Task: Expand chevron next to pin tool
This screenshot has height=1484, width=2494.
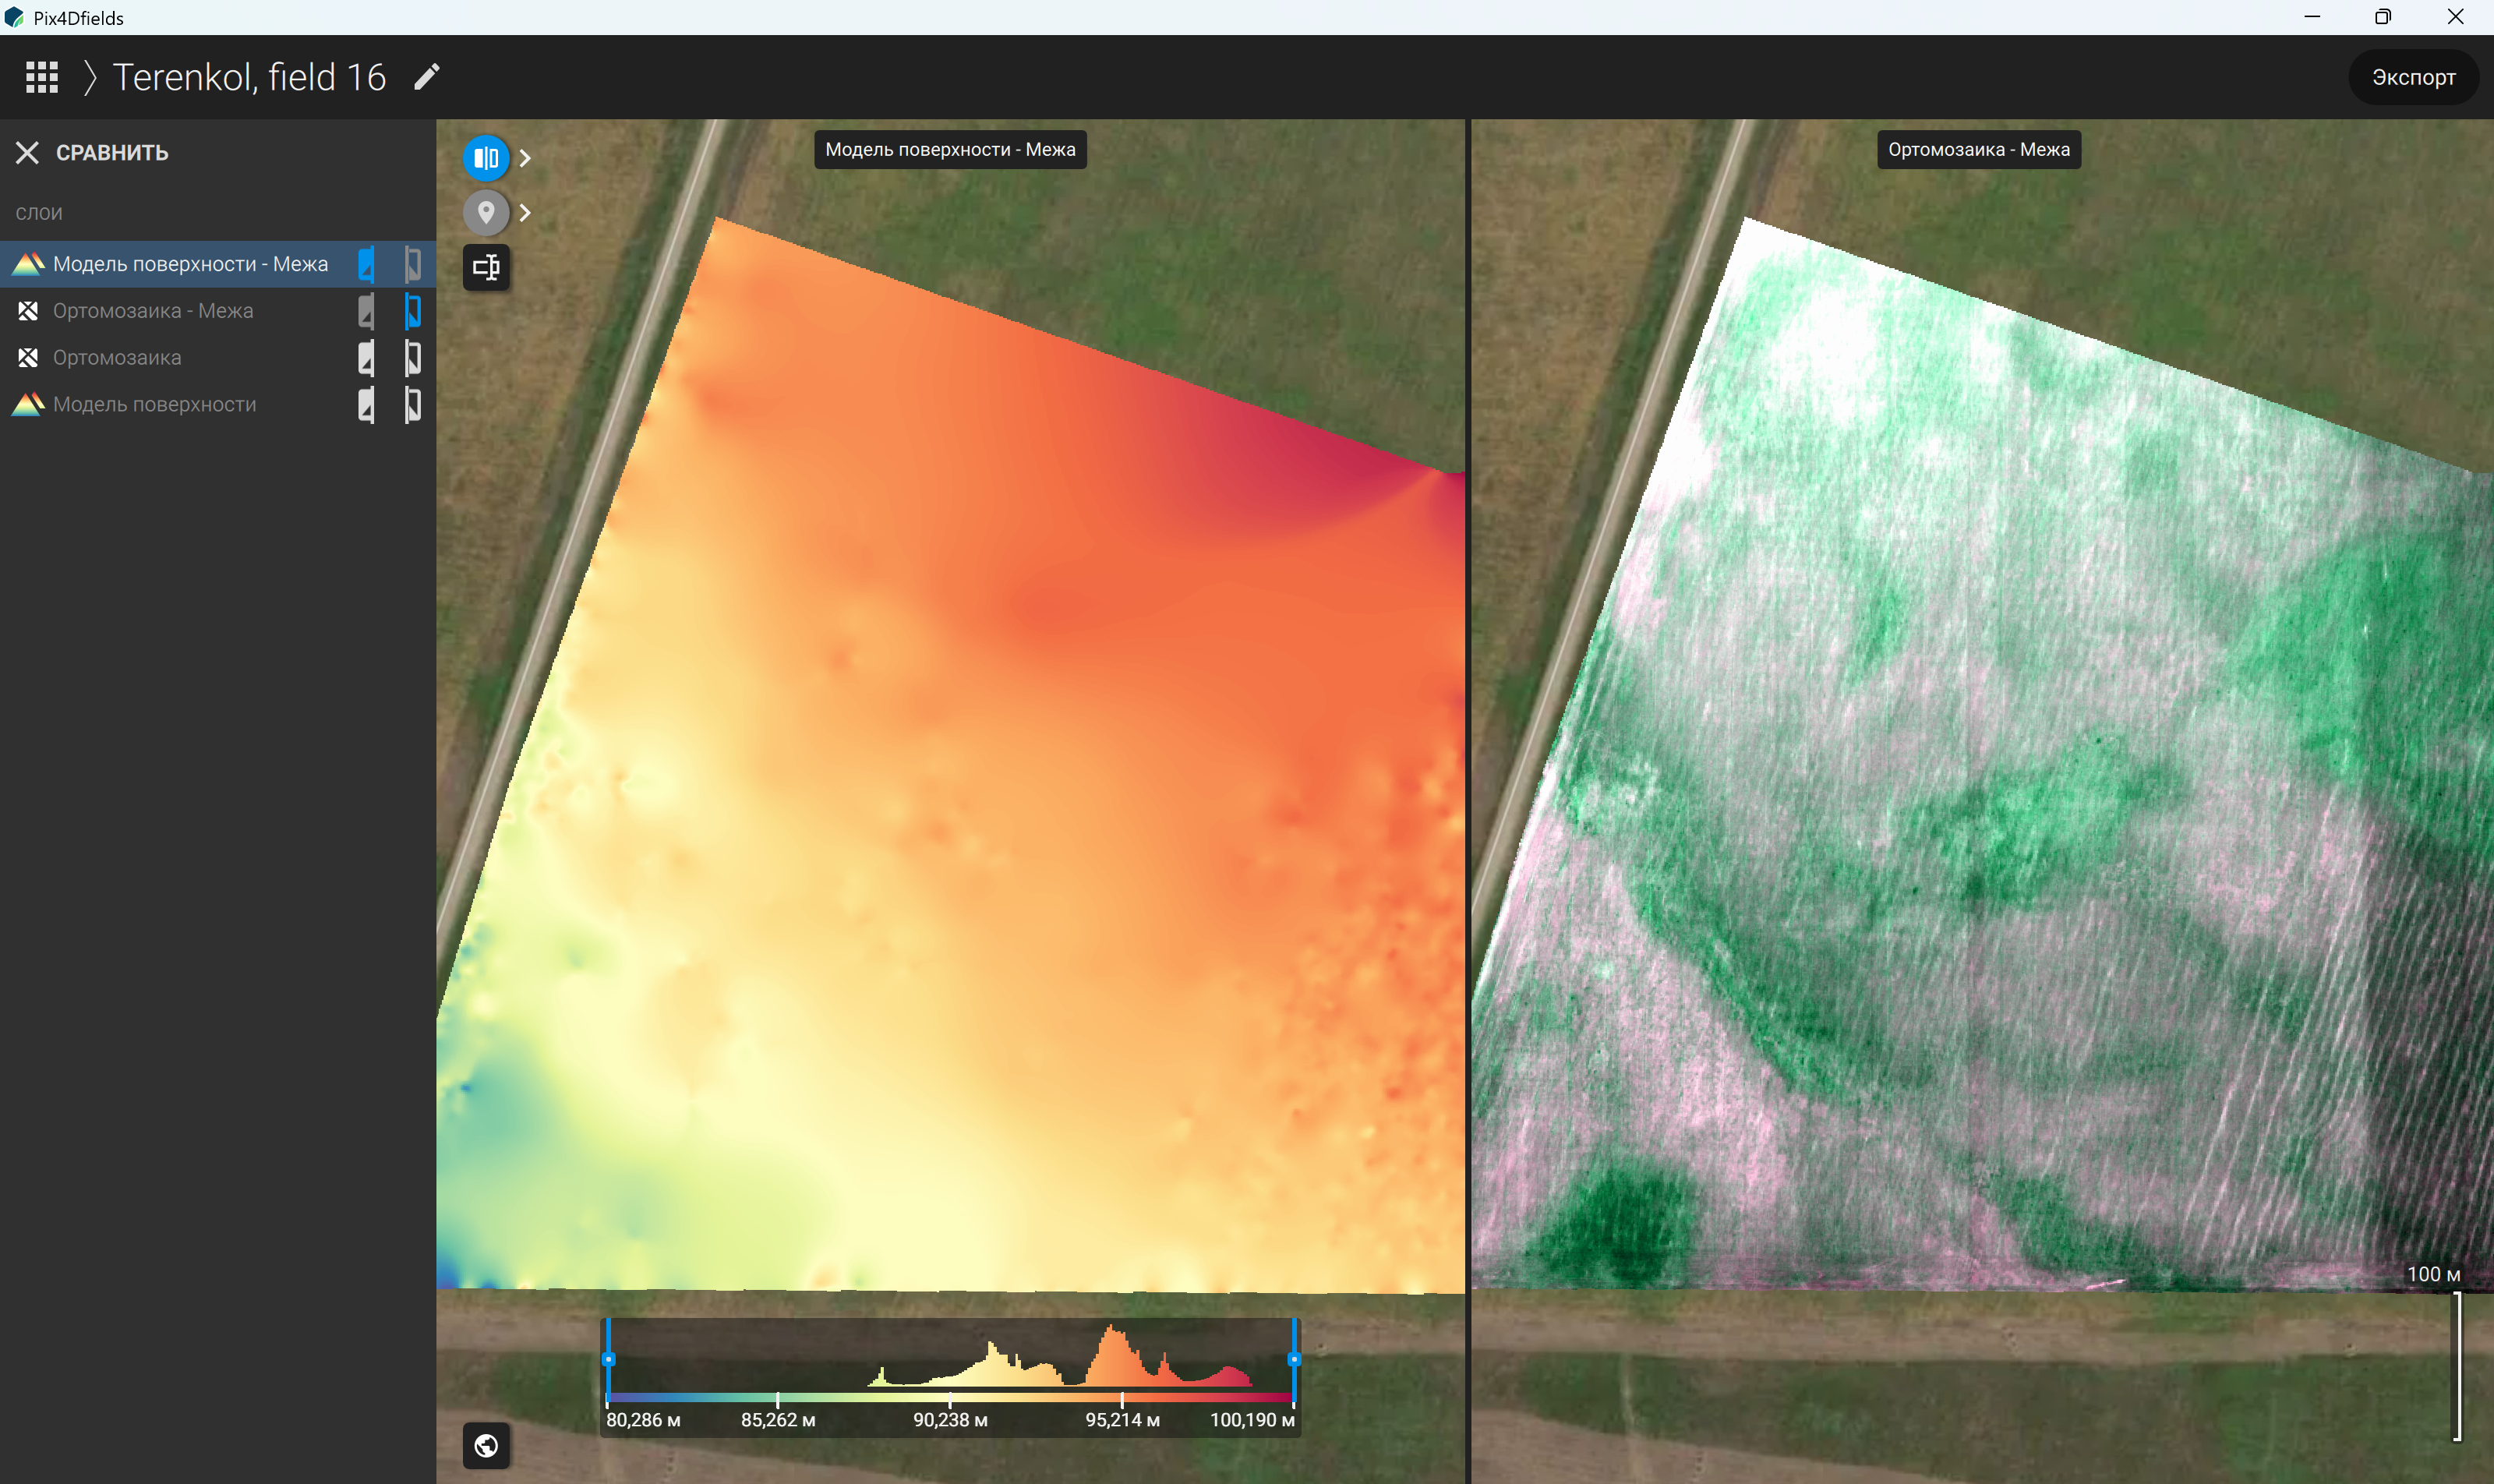Action: (525, 212)
